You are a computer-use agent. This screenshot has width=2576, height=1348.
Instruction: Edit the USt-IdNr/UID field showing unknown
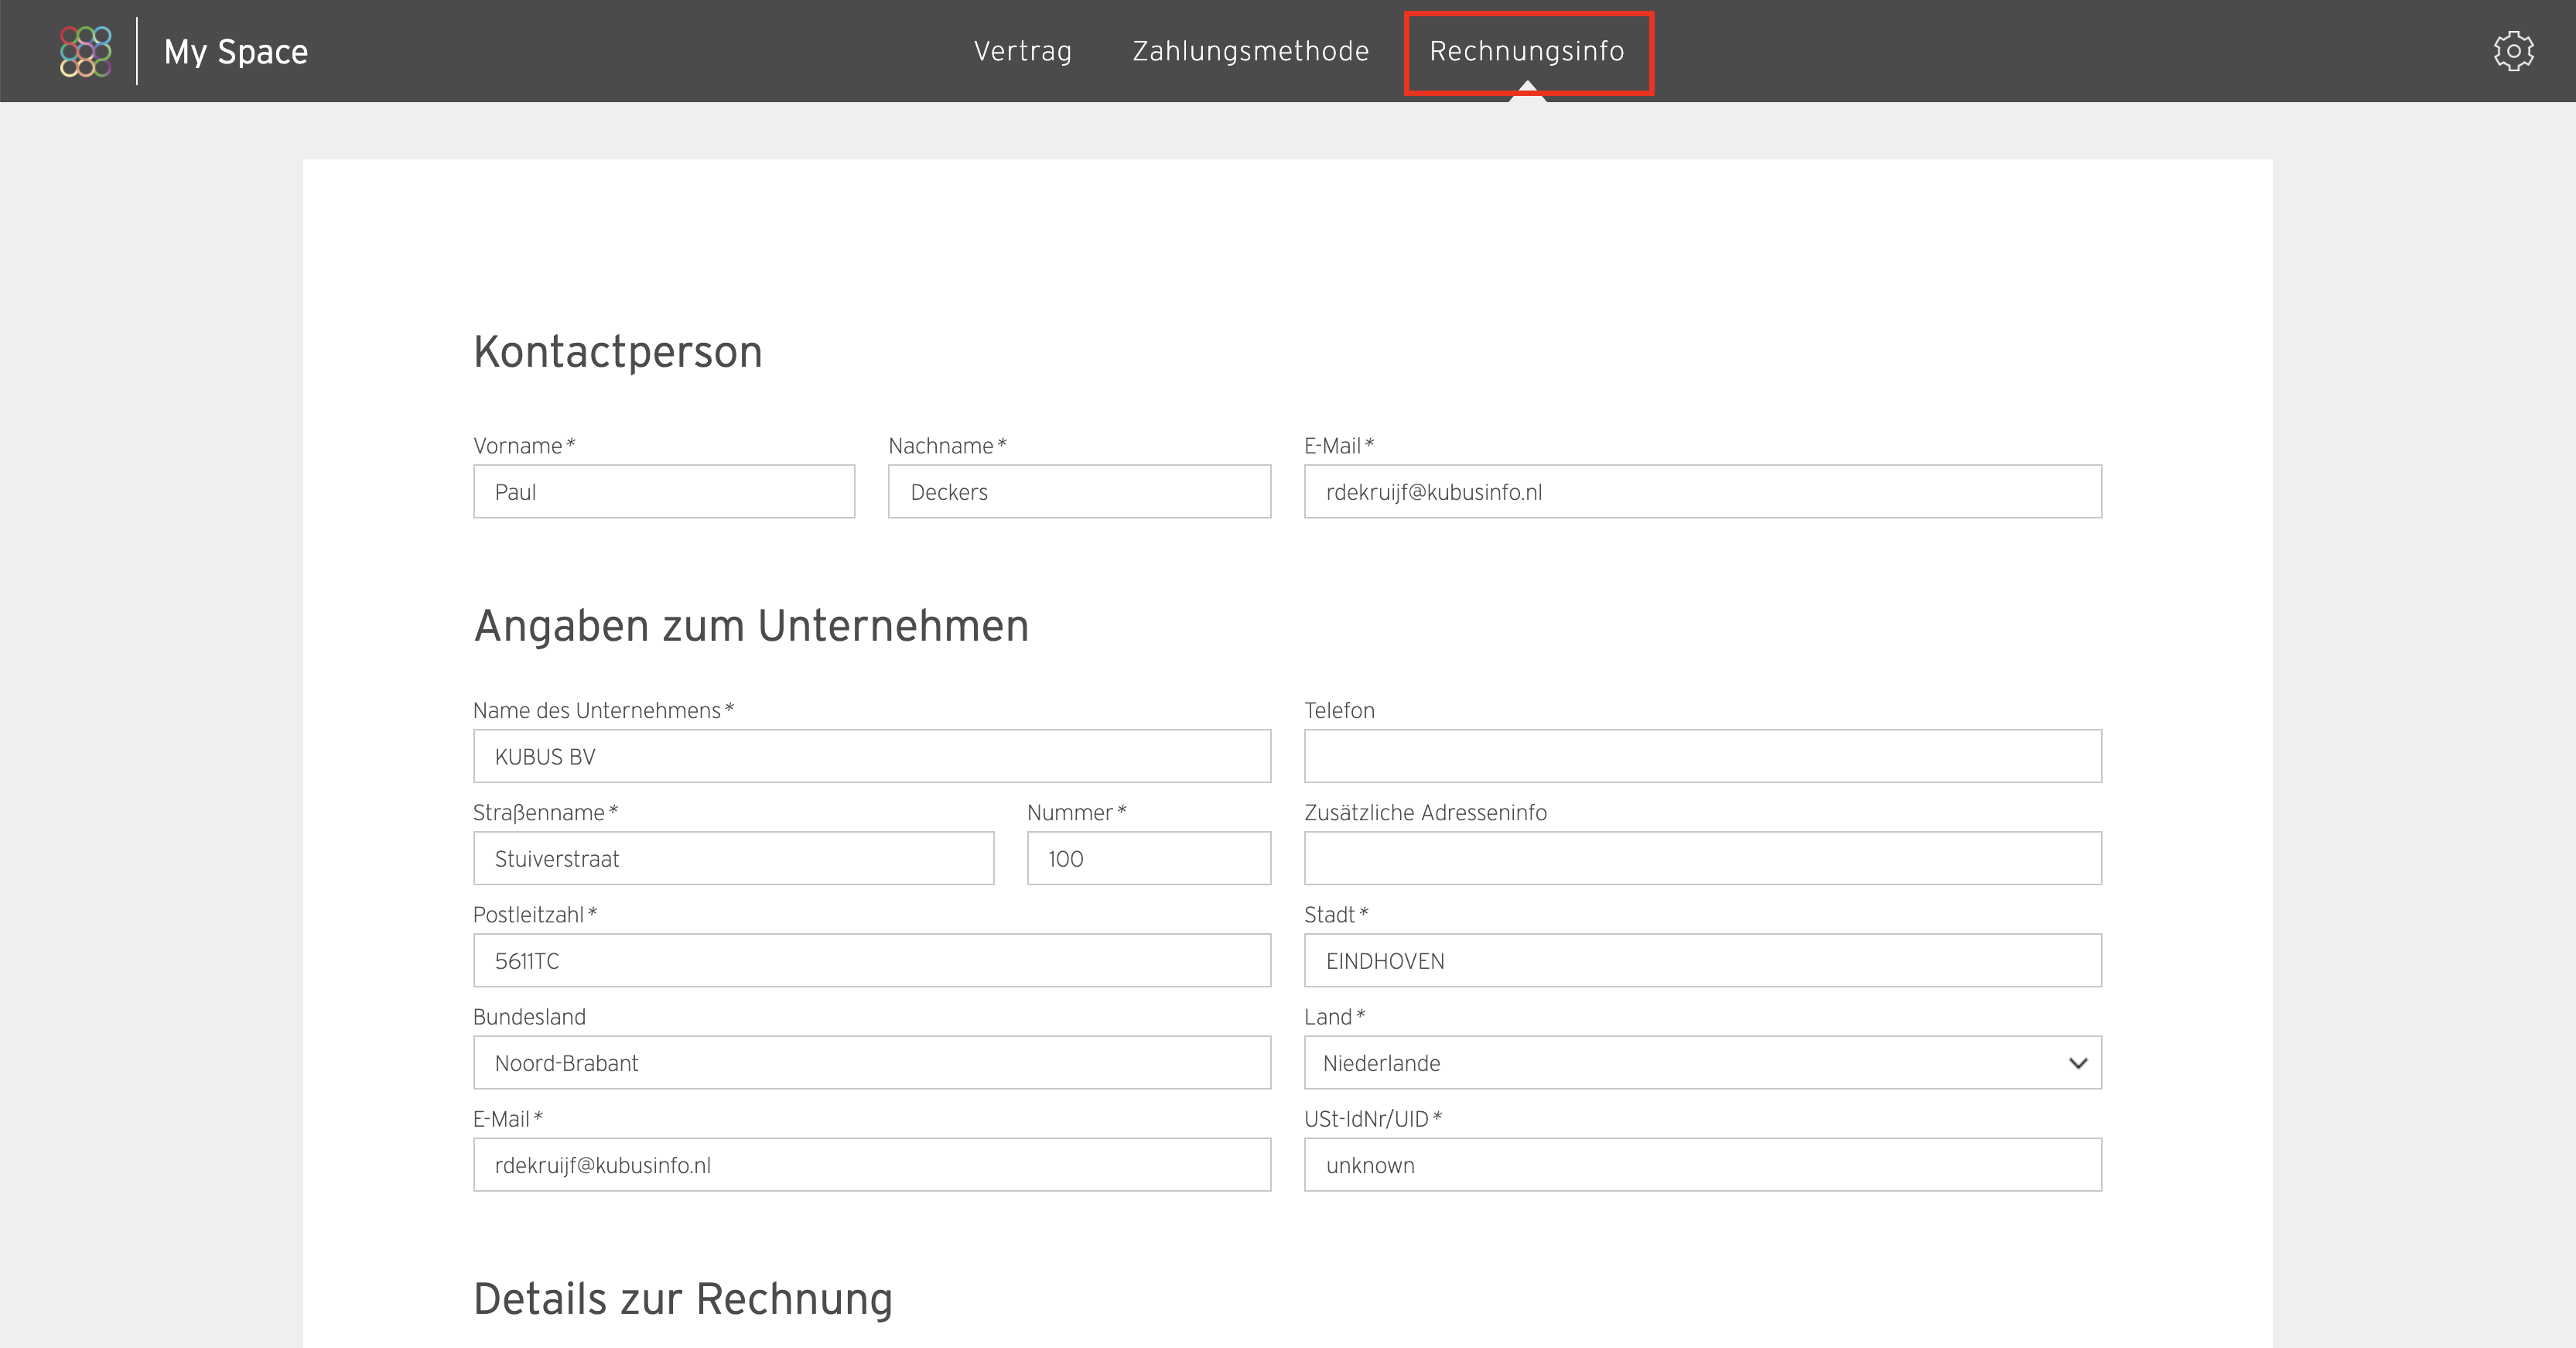pos(1702,1164)
